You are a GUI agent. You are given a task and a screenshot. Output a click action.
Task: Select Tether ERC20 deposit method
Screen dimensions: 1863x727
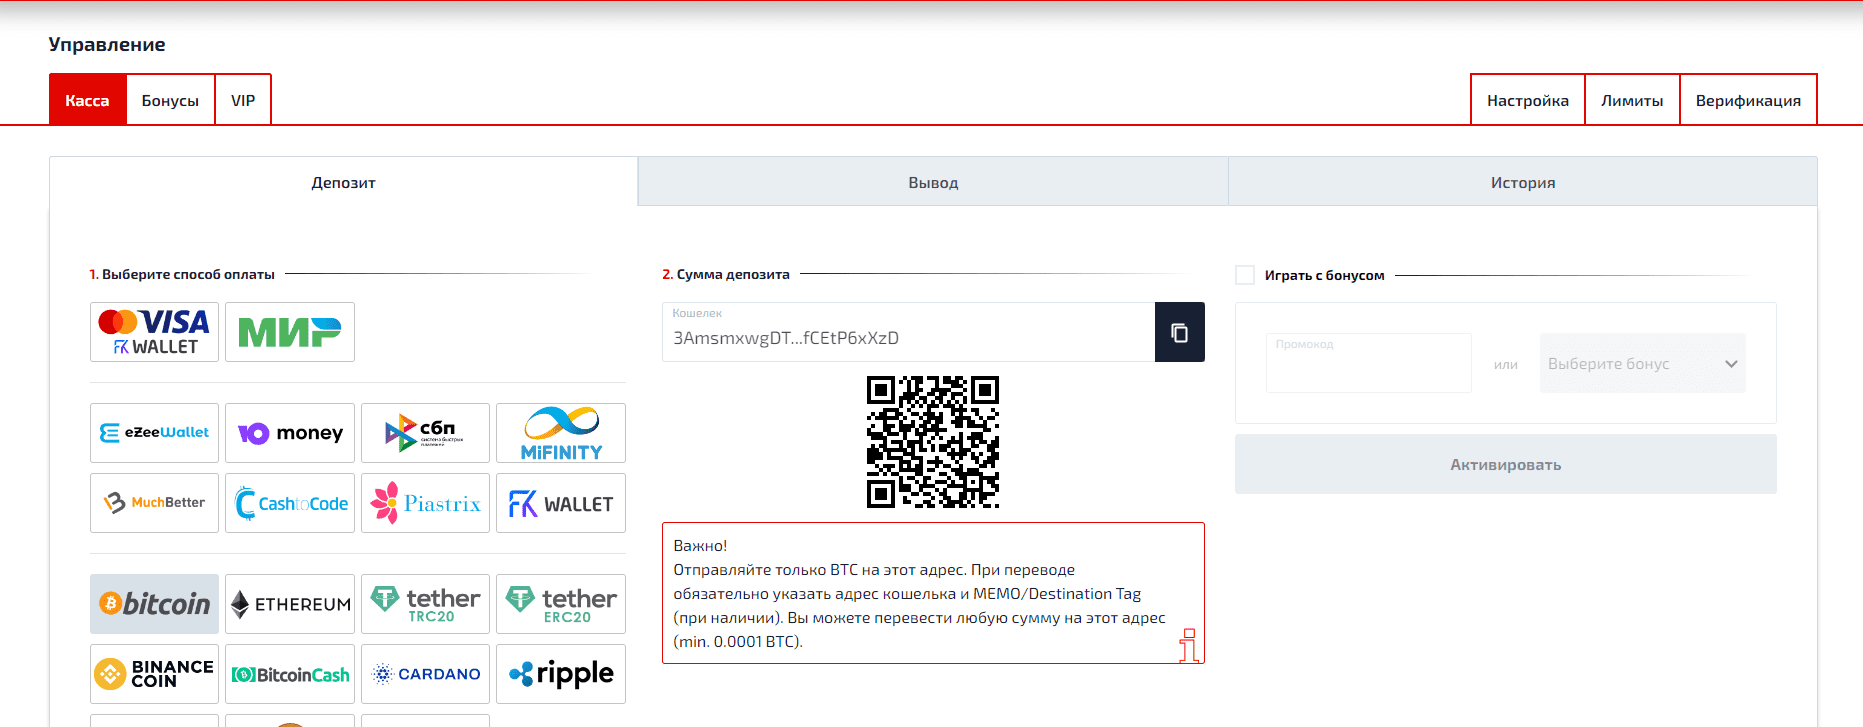(561, 604)
